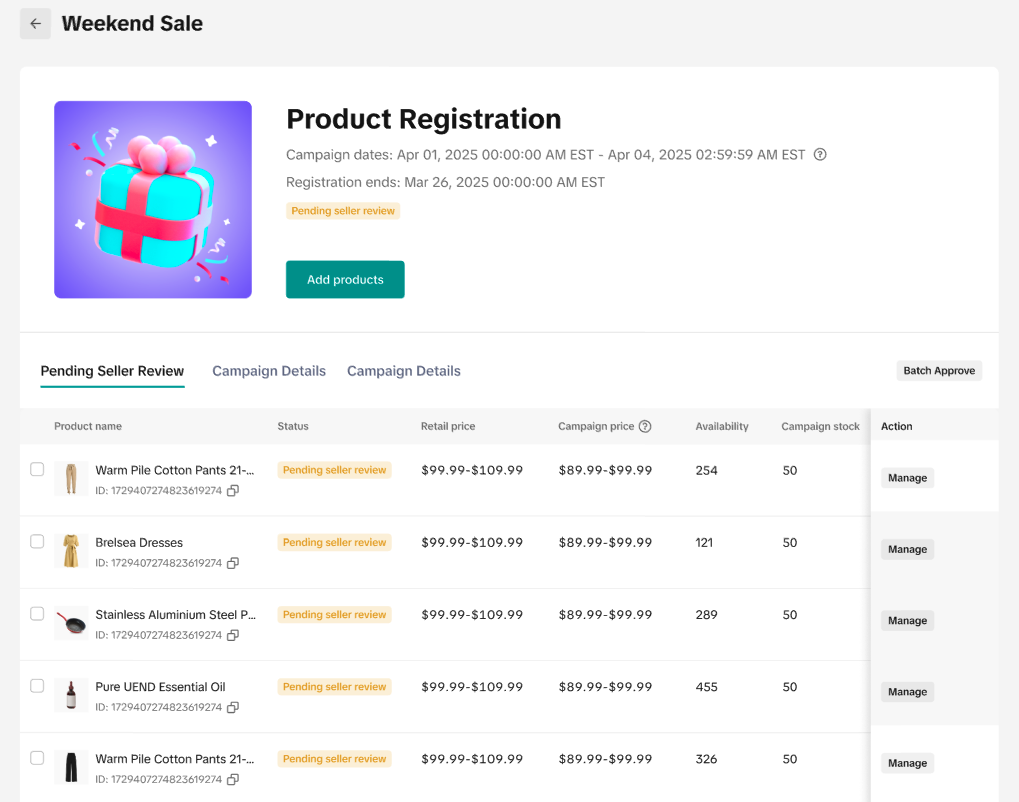Copy product ID for Brelsea Dresses

point(233,563)
